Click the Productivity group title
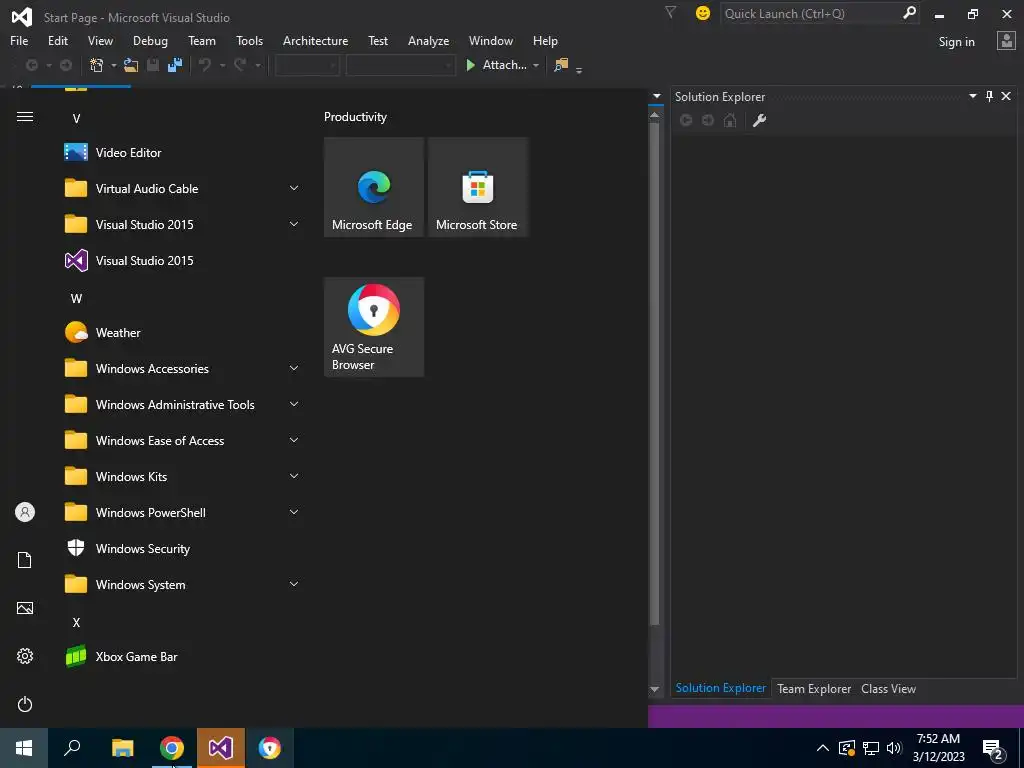 point(355,117)
